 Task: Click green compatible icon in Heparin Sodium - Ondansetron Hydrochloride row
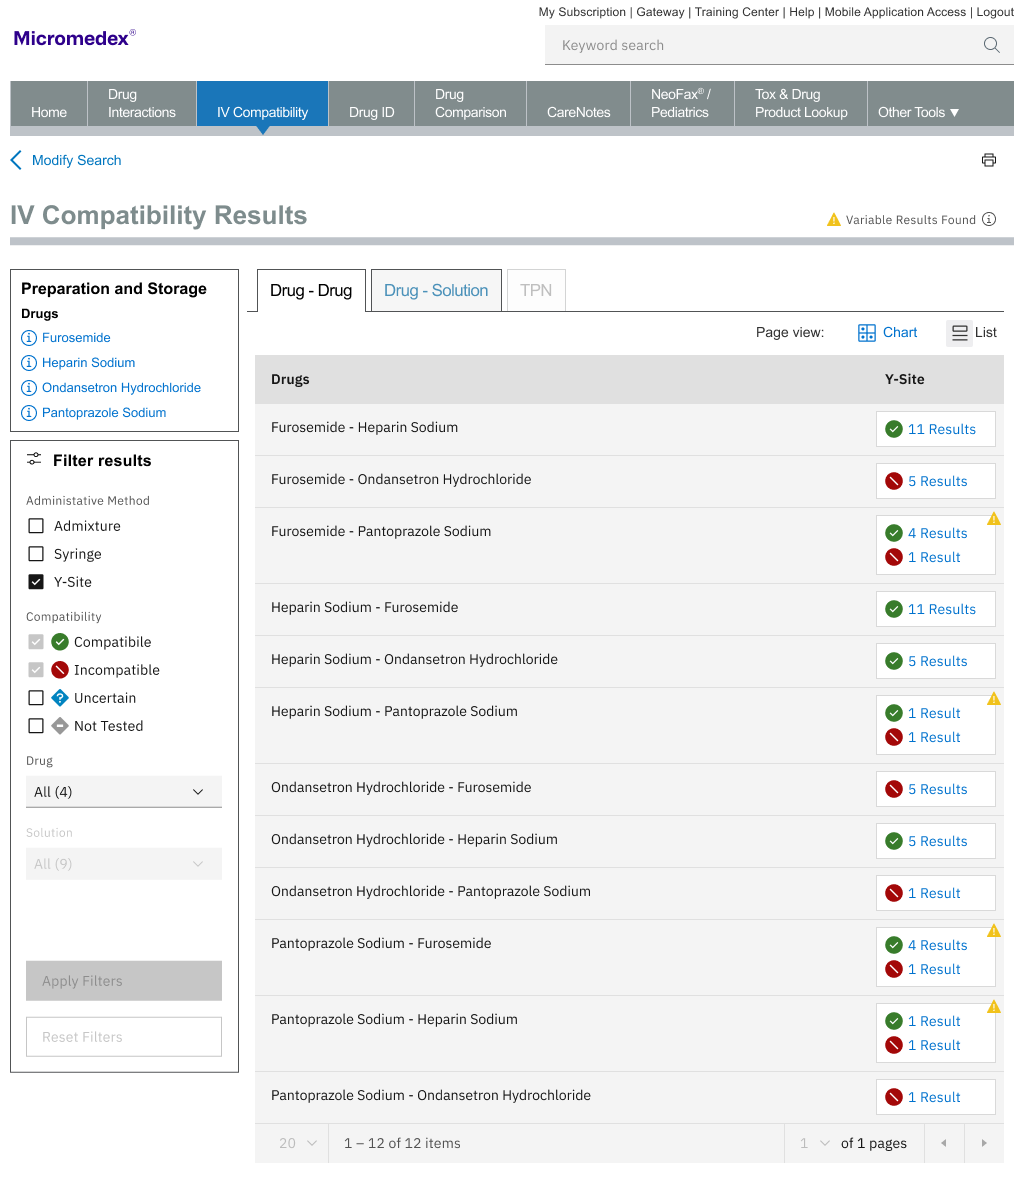coord(893,661)
